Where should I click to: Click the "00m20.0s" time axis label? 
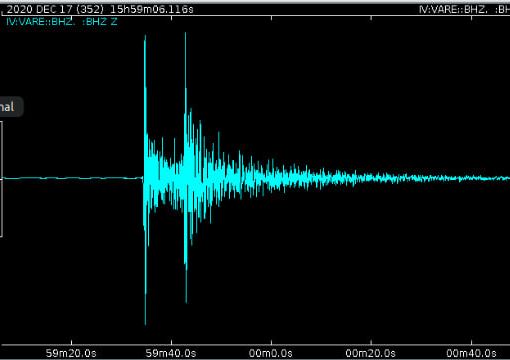pyautogui.click(x=370, y=353)
